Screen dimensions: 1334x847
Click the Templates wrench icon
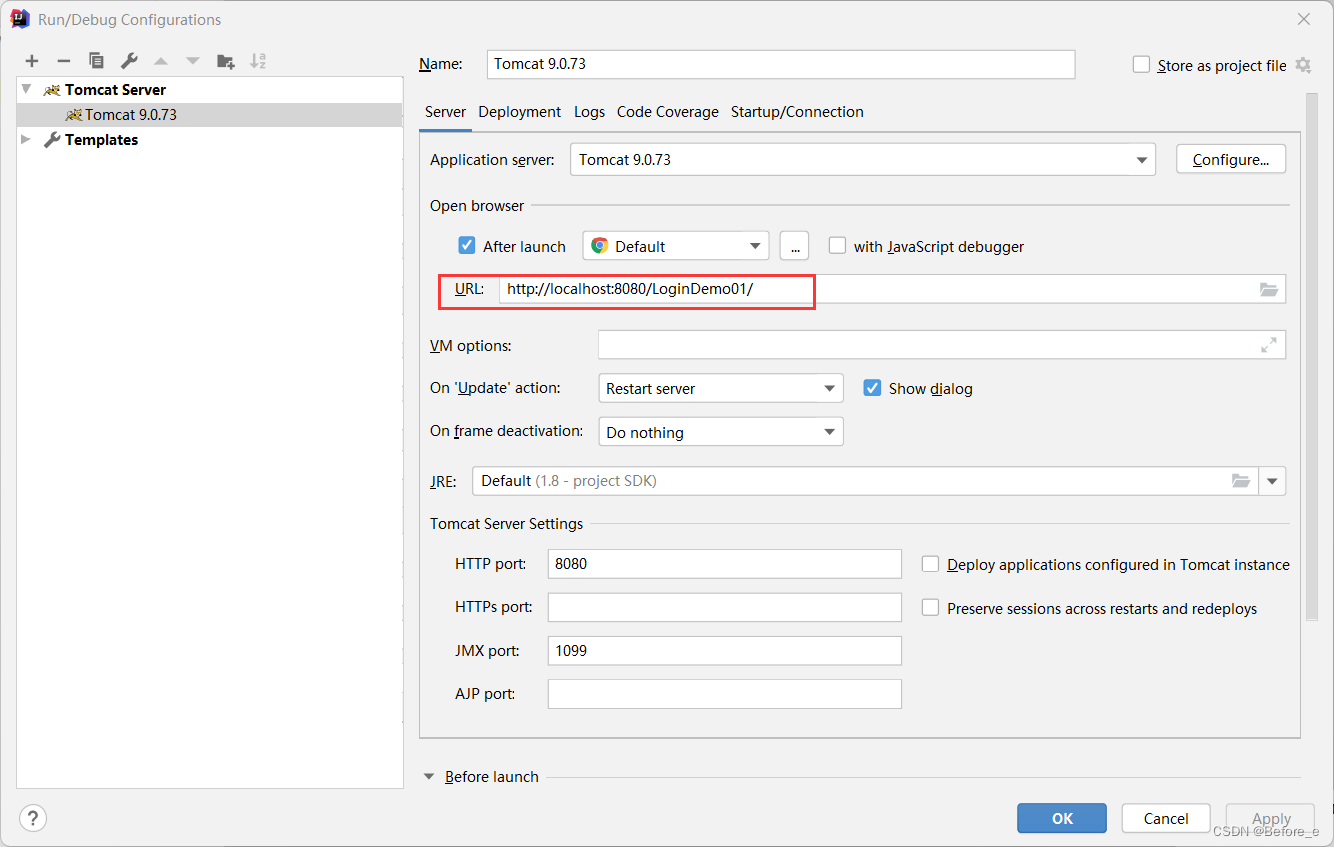tap(53, 140)
